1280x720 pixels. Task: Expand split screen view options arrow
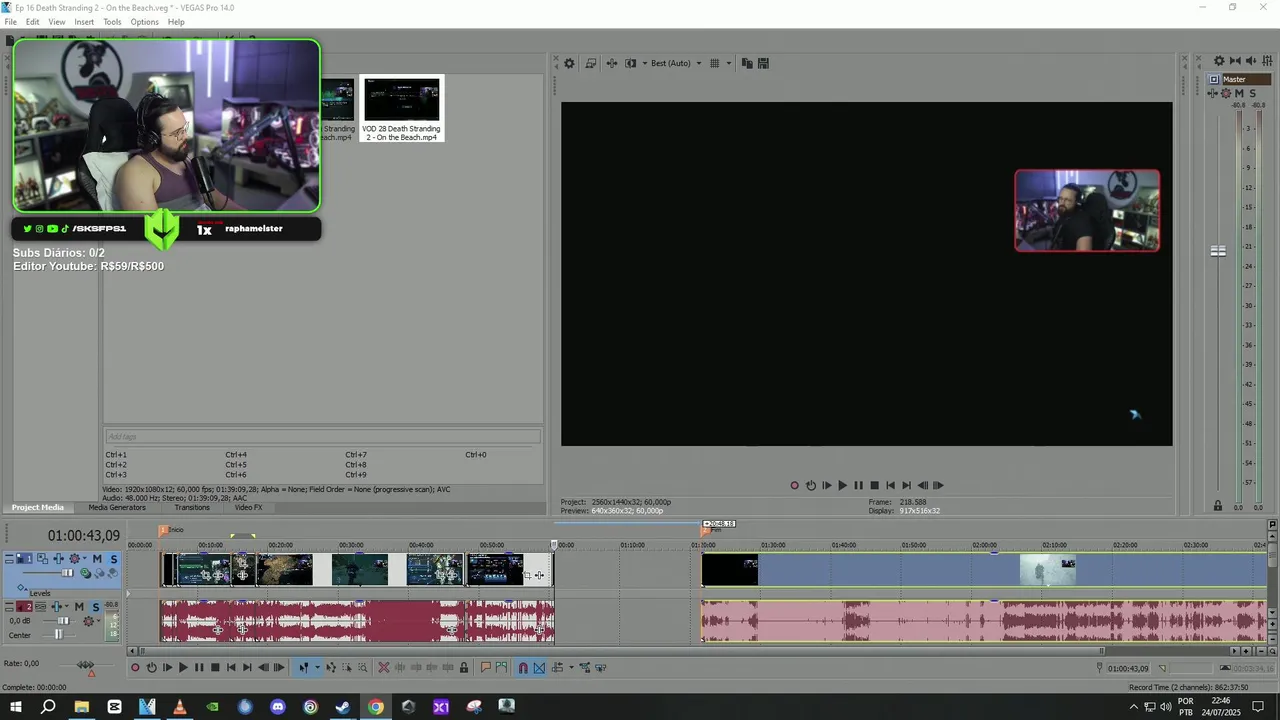click(x=643, y=63)
